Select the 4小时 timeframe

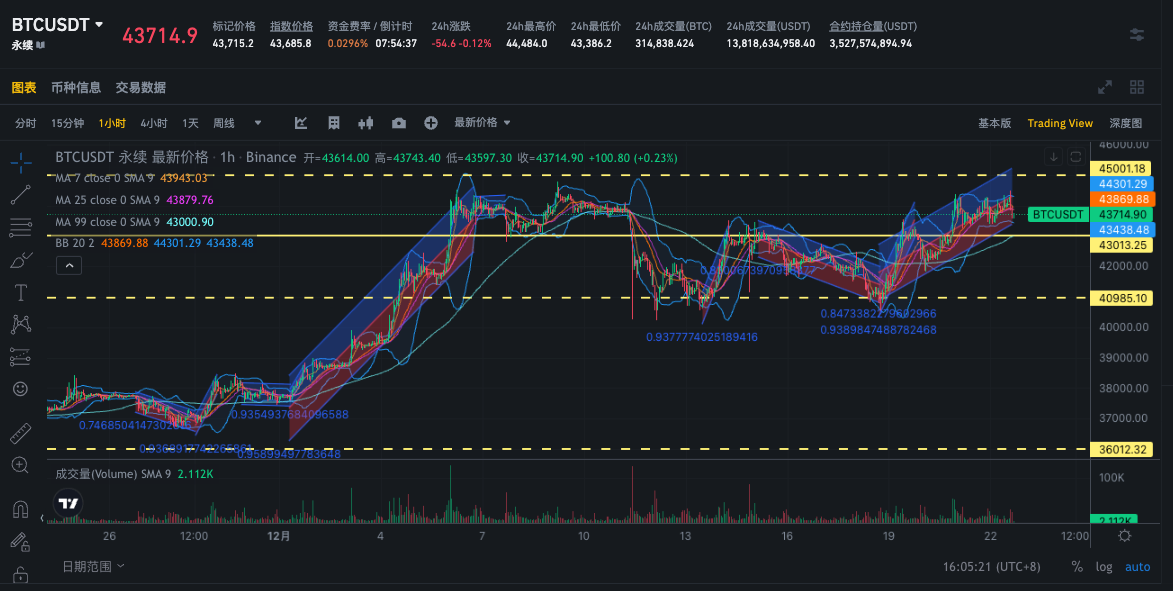click(153, 123)
